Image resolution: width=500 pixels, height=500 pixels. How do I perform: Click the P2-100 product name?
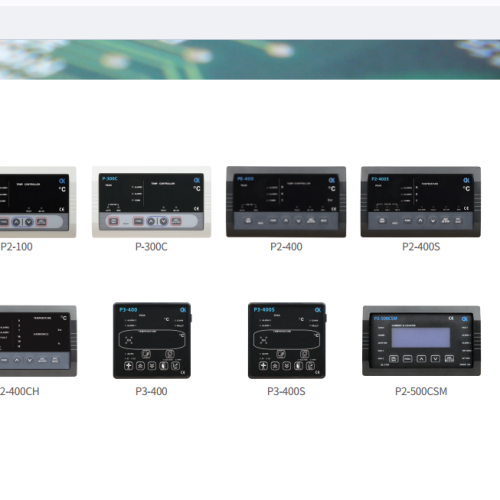coord(16,247)
